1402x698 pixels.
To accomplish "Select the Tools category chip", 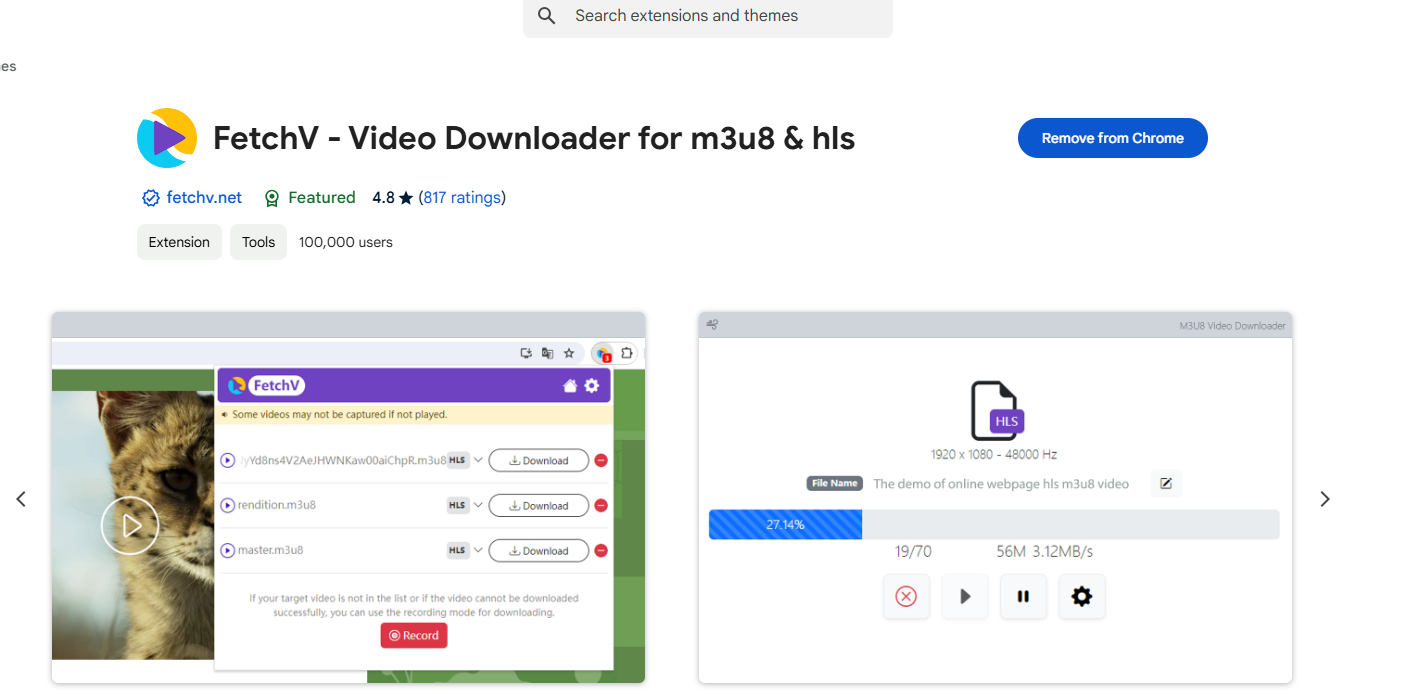I will [258, 242].
